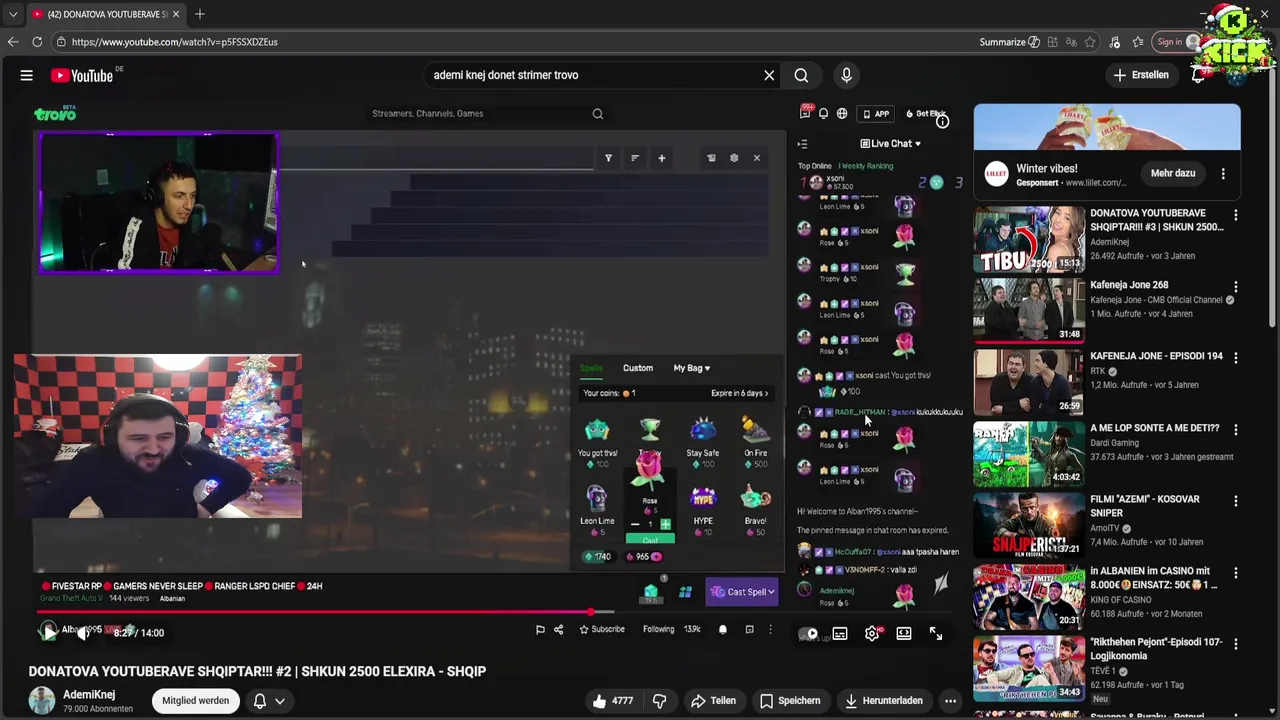Start voice search with the microphone
The width and height of the screenshot is (1280, 720).
[x=846, y=75]
